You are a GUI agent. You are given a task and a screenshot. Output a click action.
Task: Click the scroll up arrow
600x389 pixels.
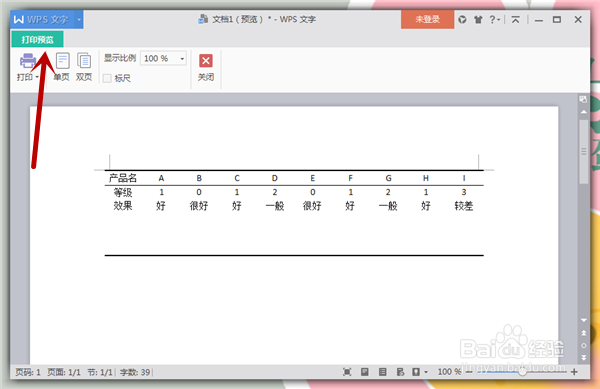click(x=584, y=112)
